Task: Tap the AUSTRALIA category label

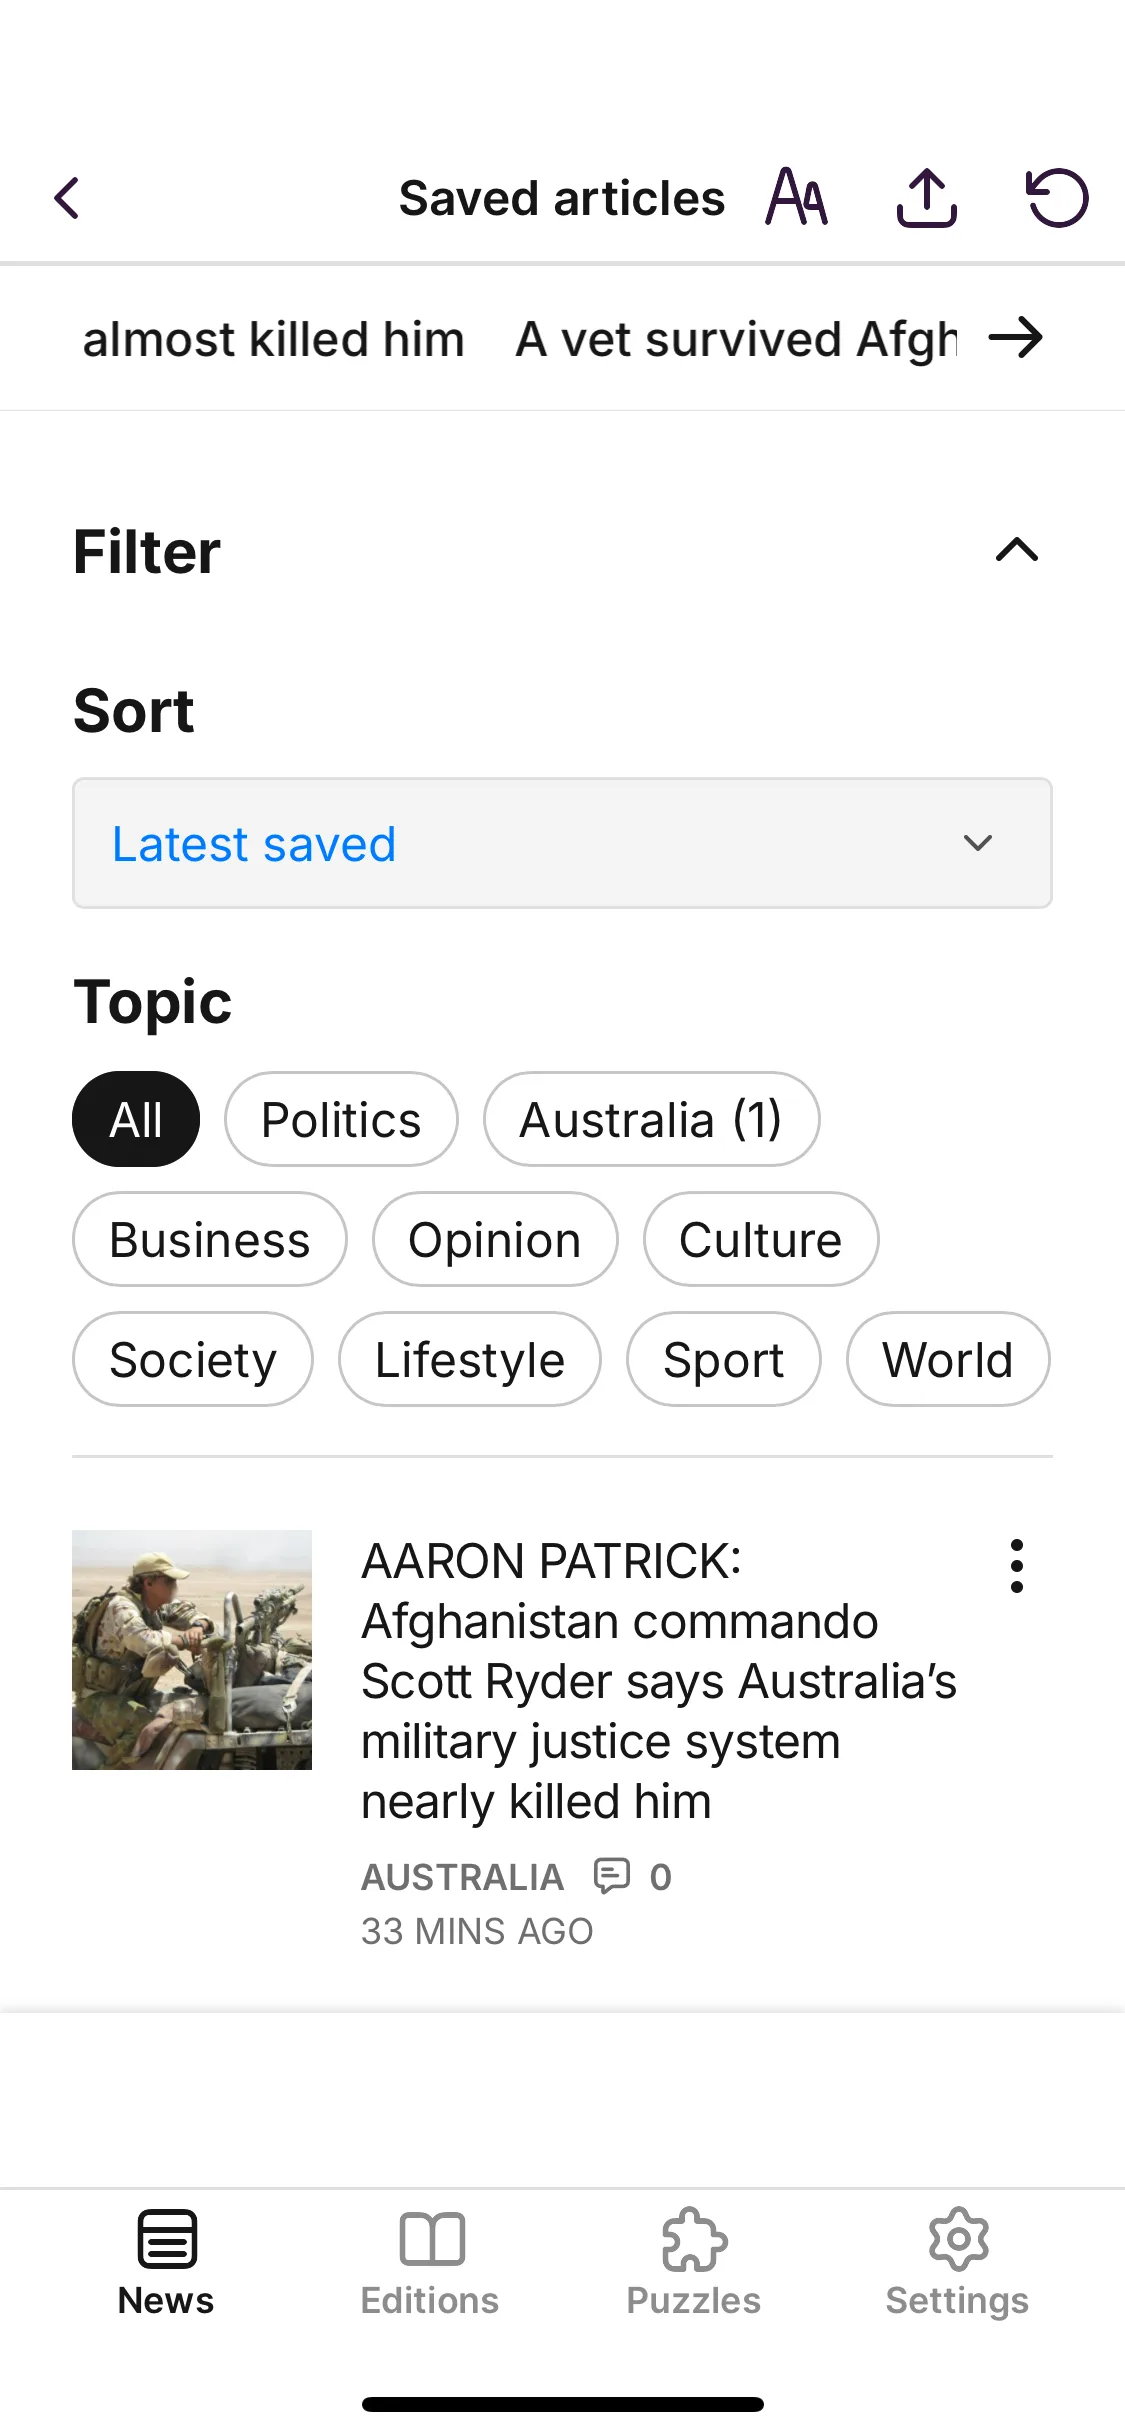Action: pyautogui.click(x=462, y=1877)
